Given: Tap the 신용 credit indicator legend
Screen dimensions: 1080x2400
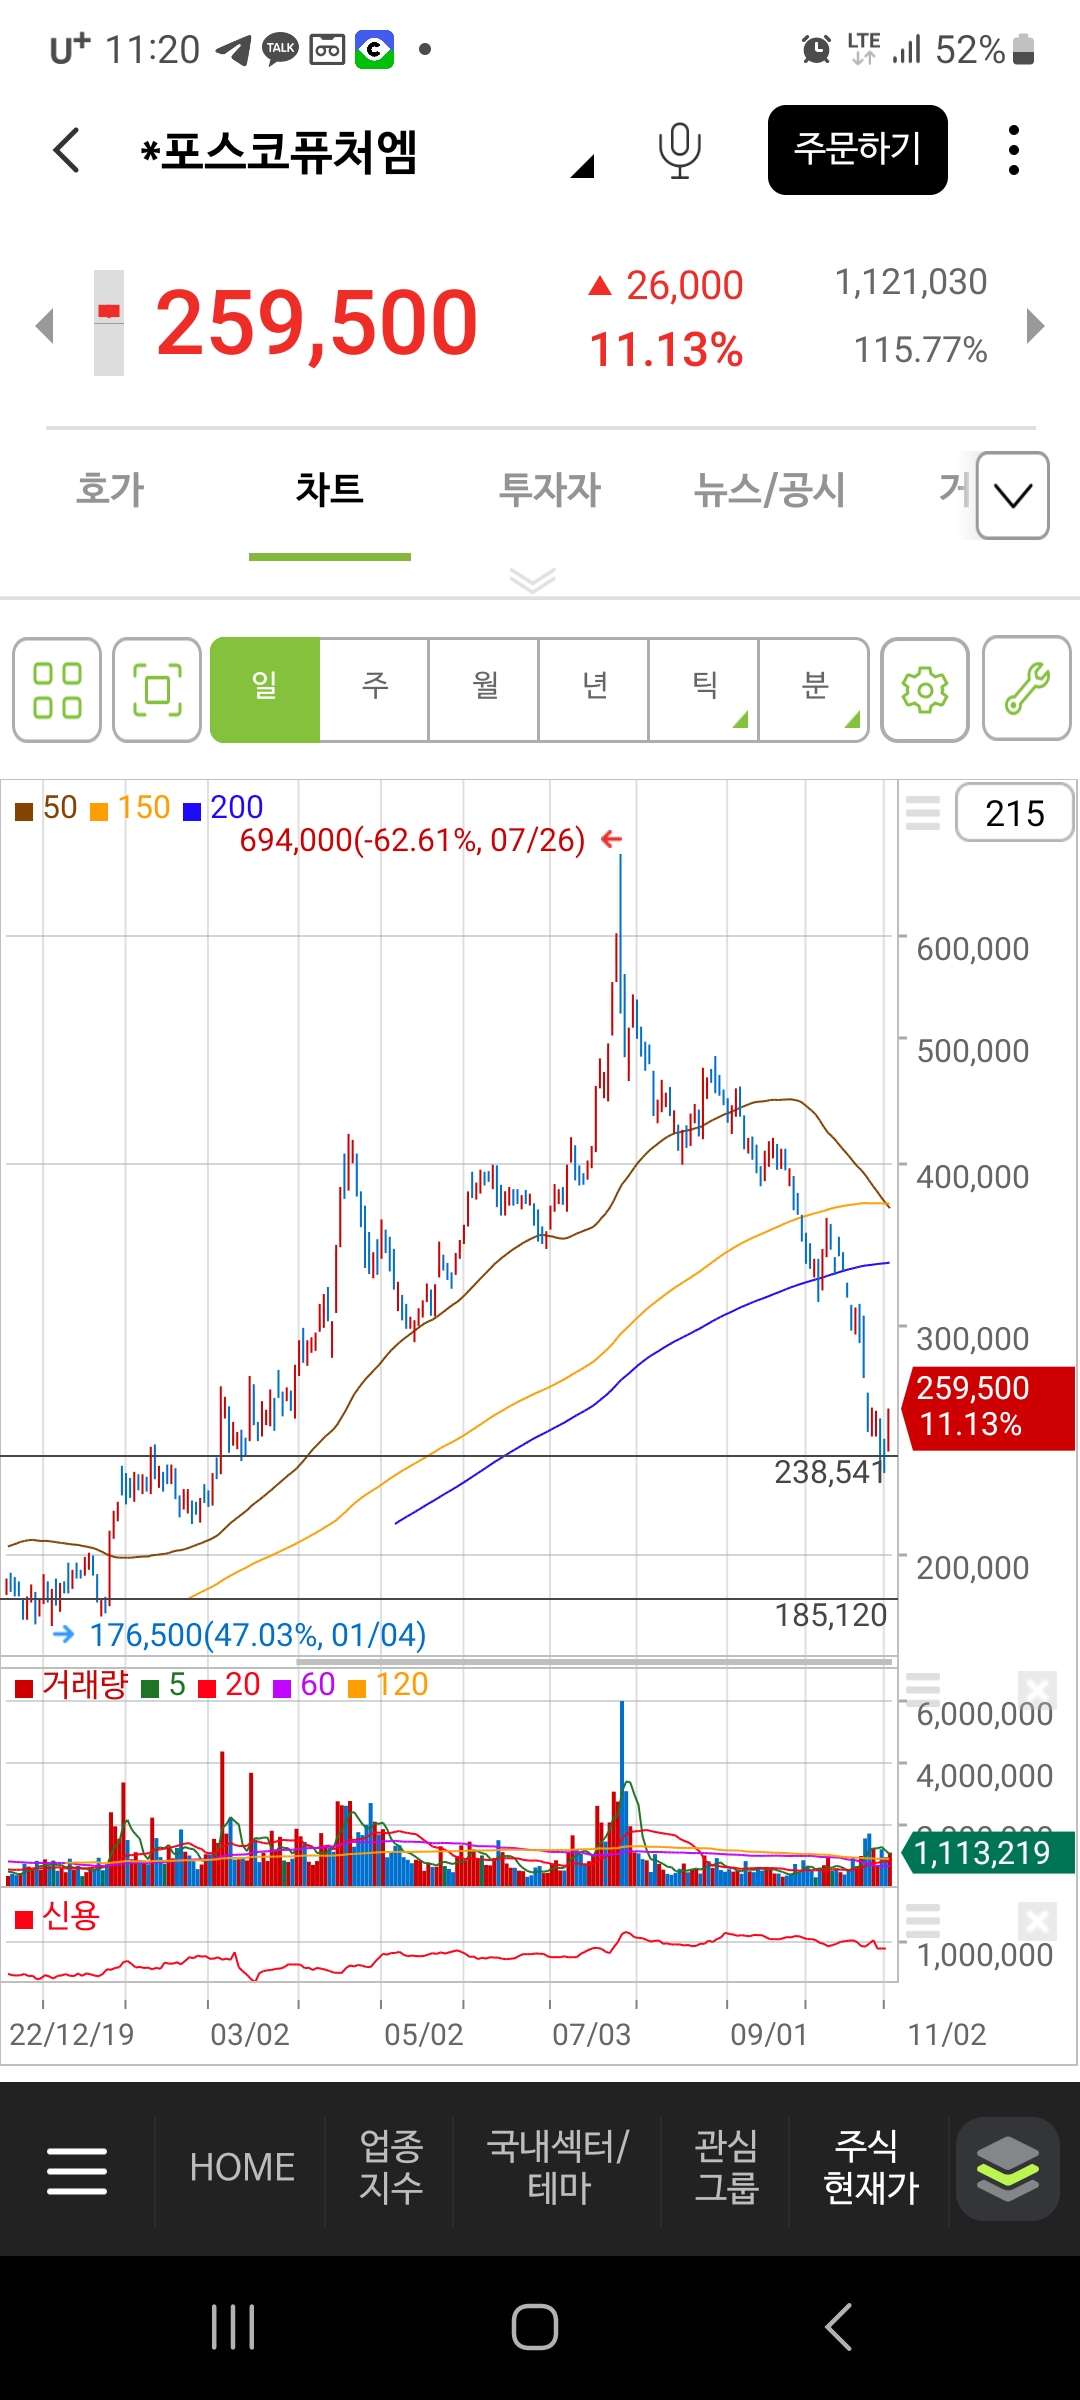Looking at the screenshot, I should (x=58, y=1916).
